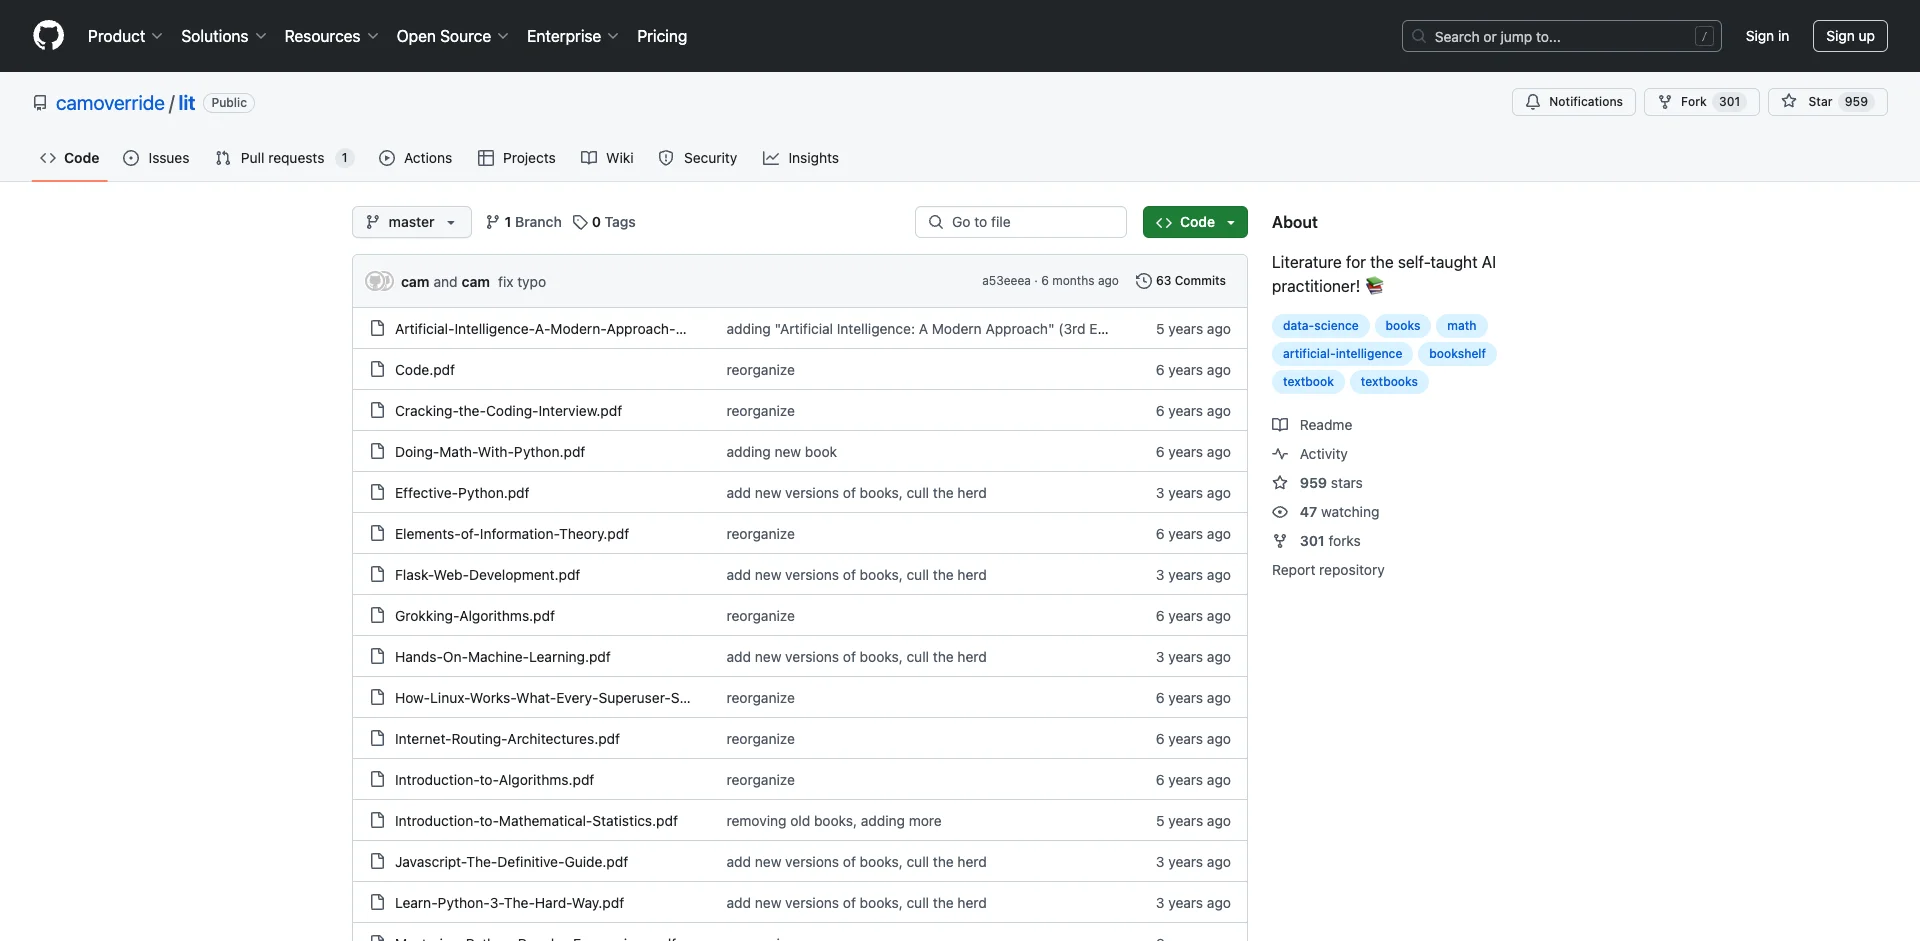Click the fork icon in Fork button
1920x941 pixels.
(x=1665, y=102)
